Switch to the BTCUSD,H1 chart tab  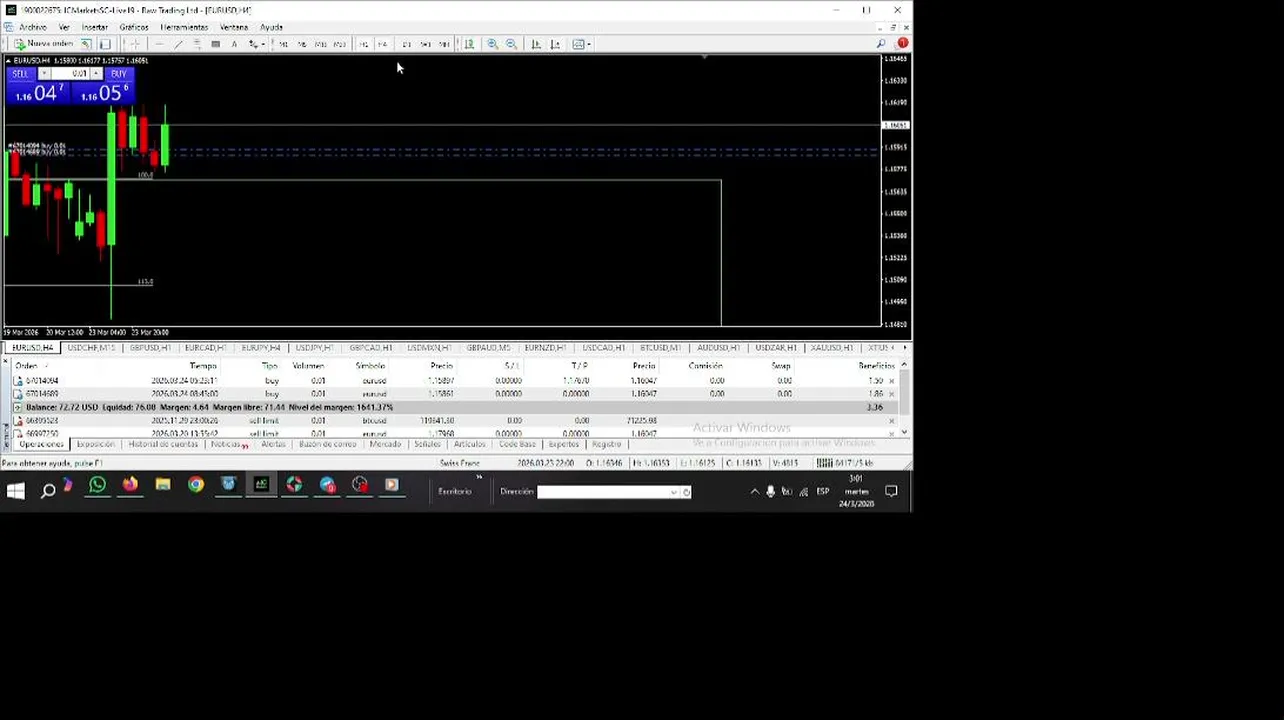tap(660, 348)
